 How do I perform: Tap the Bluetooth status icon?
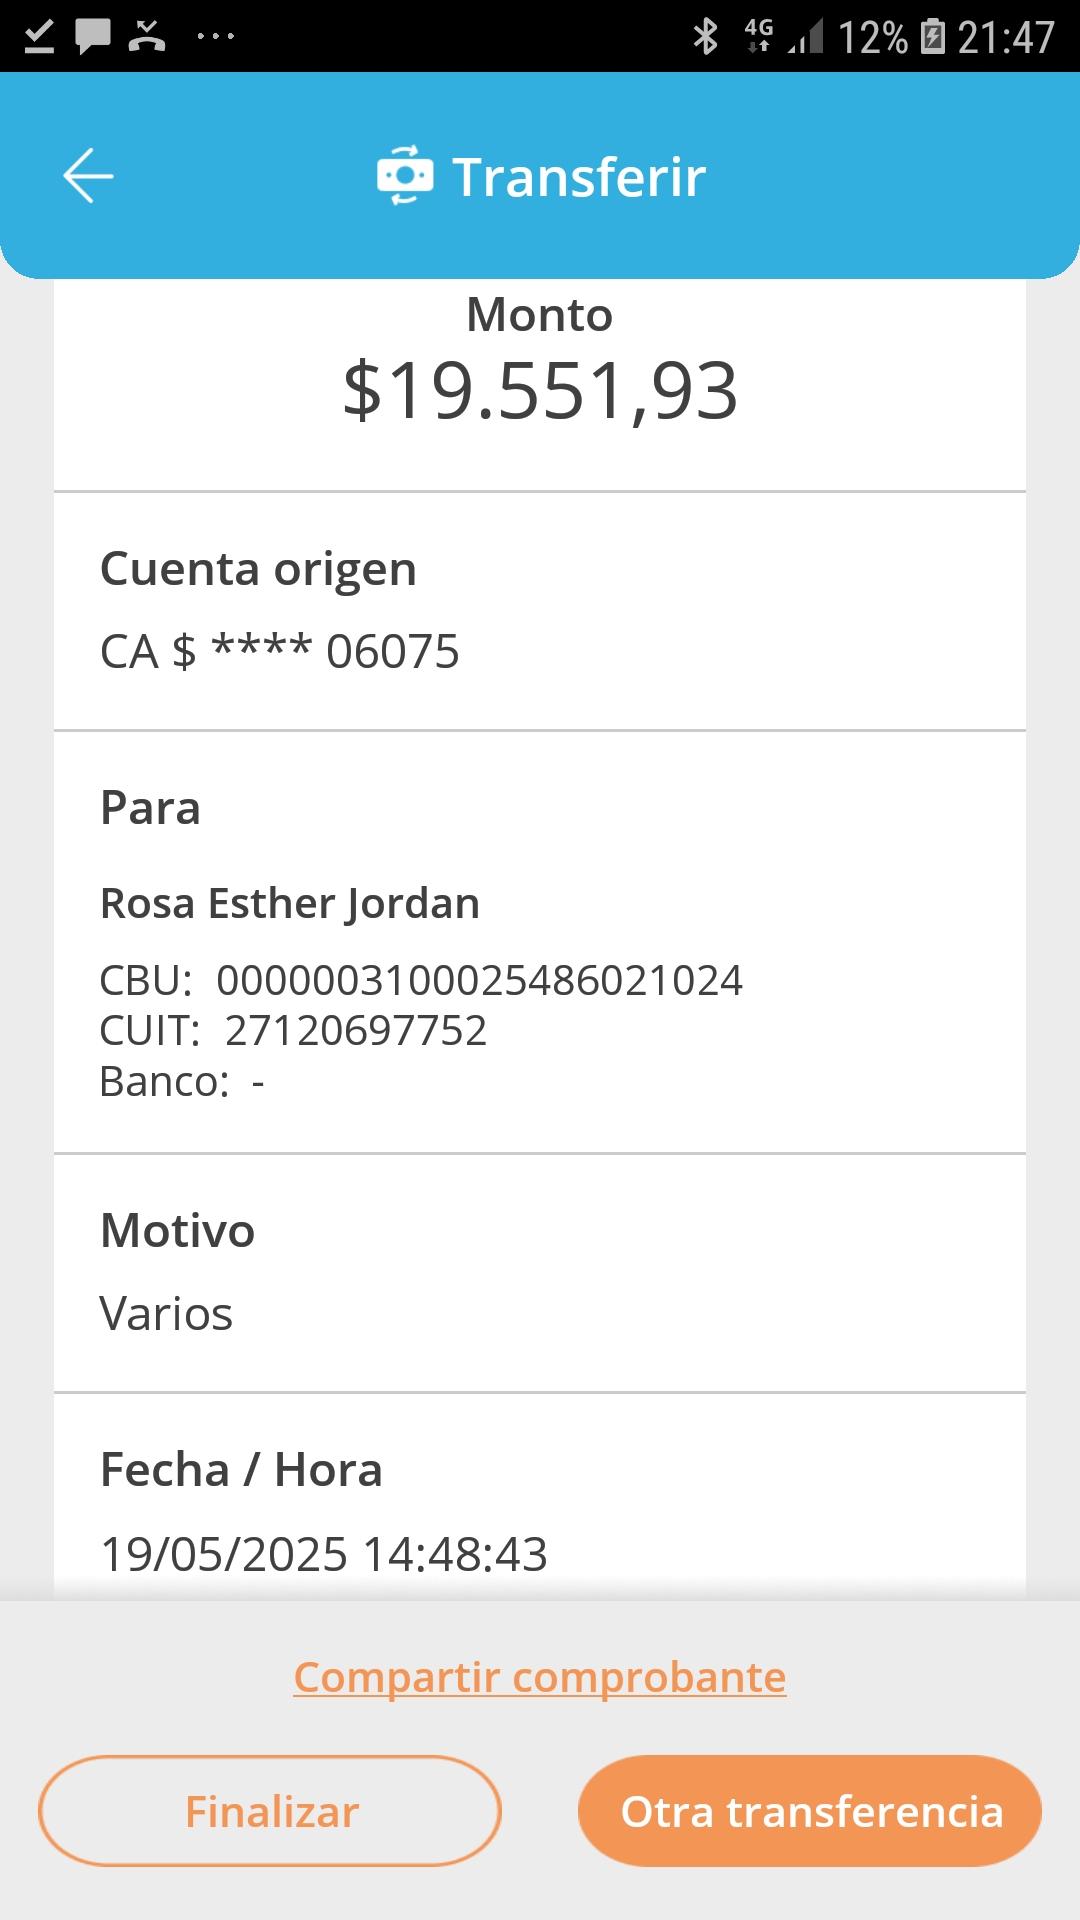[706, 37]
